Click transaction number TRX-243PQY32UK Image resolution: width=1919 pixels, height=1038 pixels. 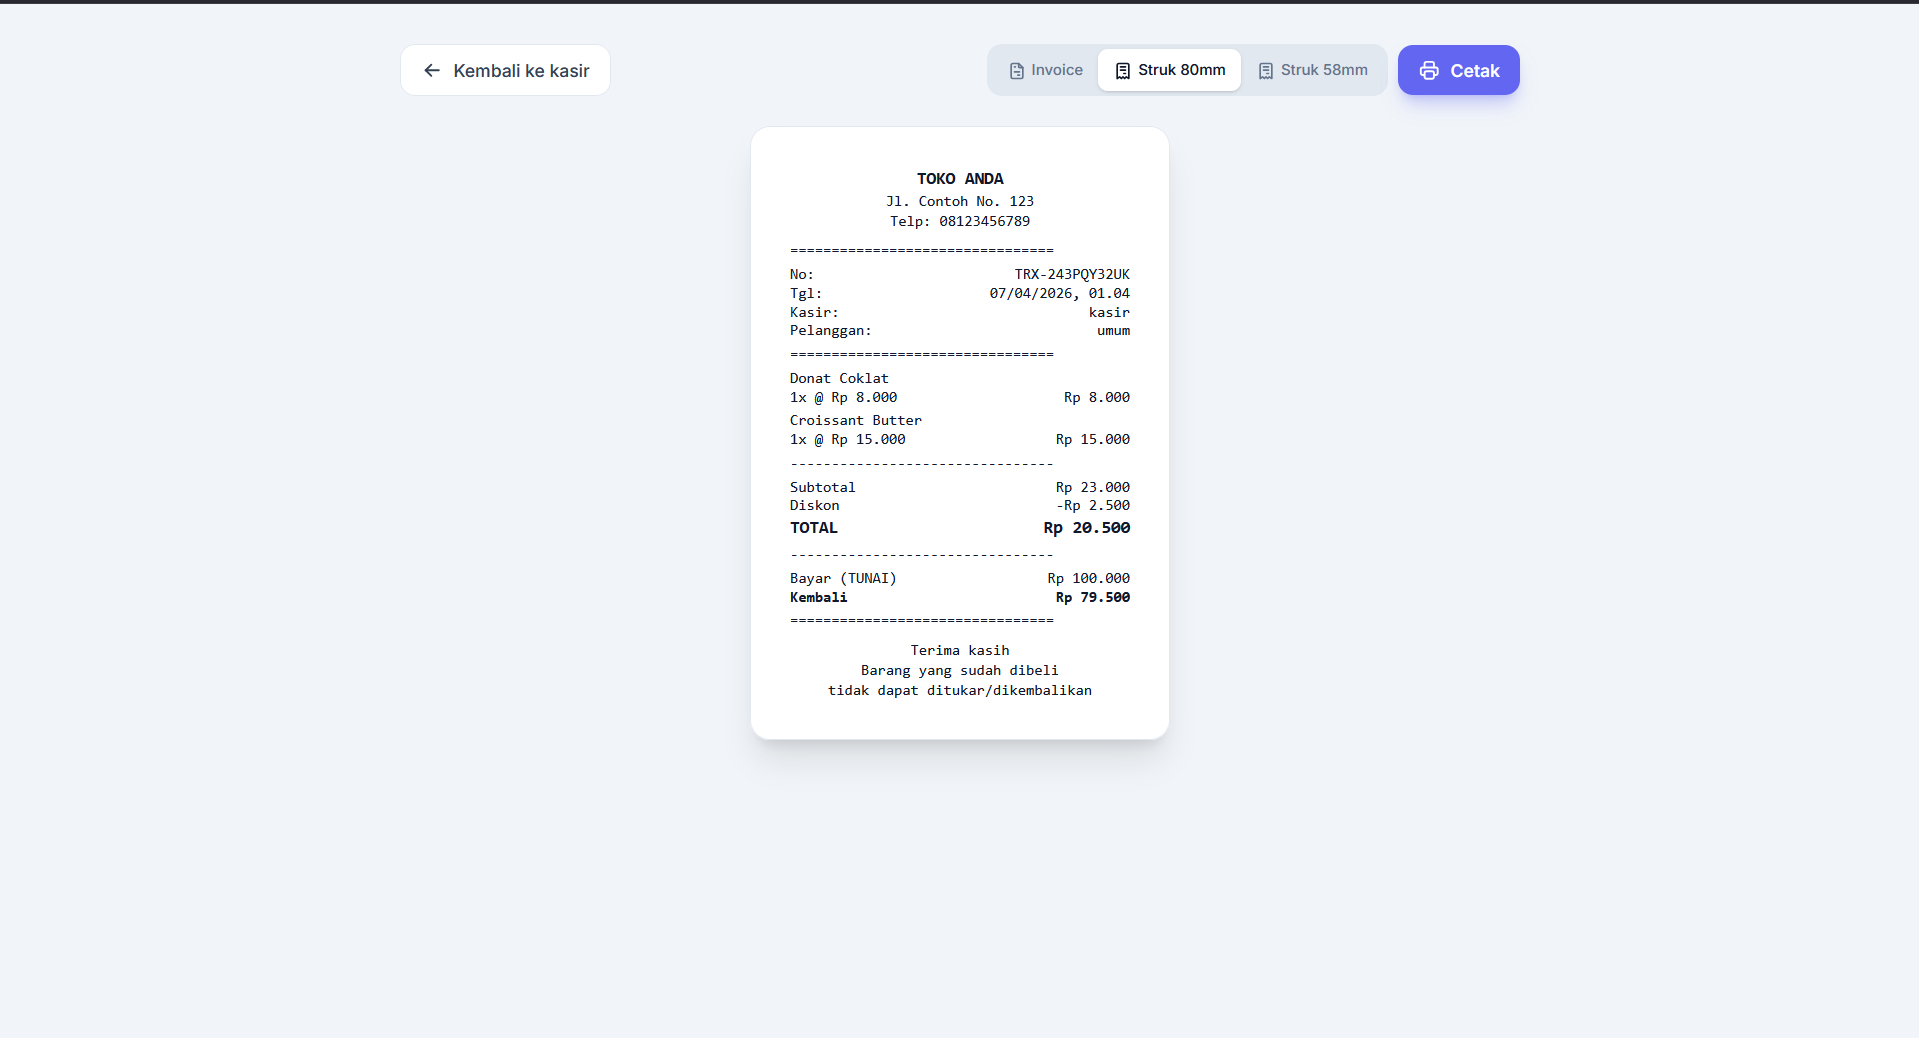pos(1072,274)
